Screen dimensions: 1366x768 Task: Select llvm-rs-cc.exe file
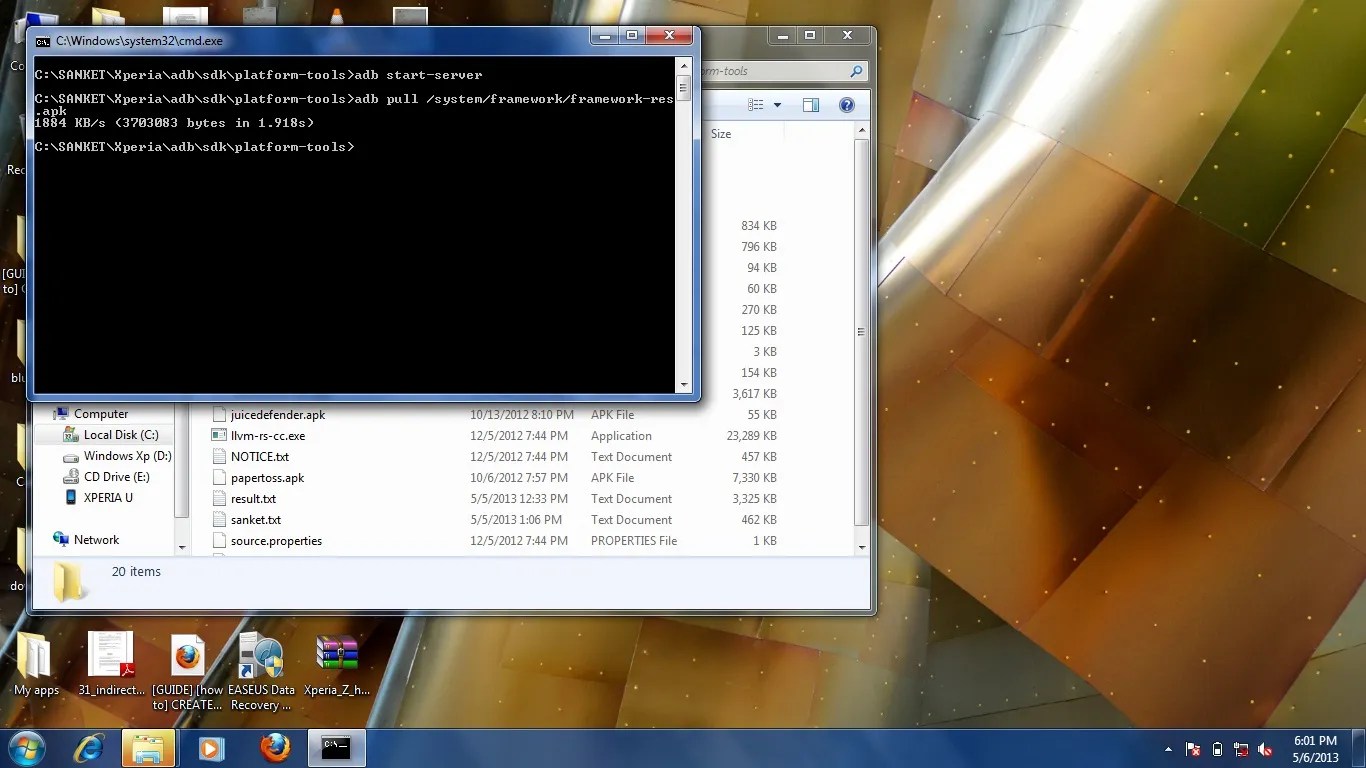coord(268,436)
